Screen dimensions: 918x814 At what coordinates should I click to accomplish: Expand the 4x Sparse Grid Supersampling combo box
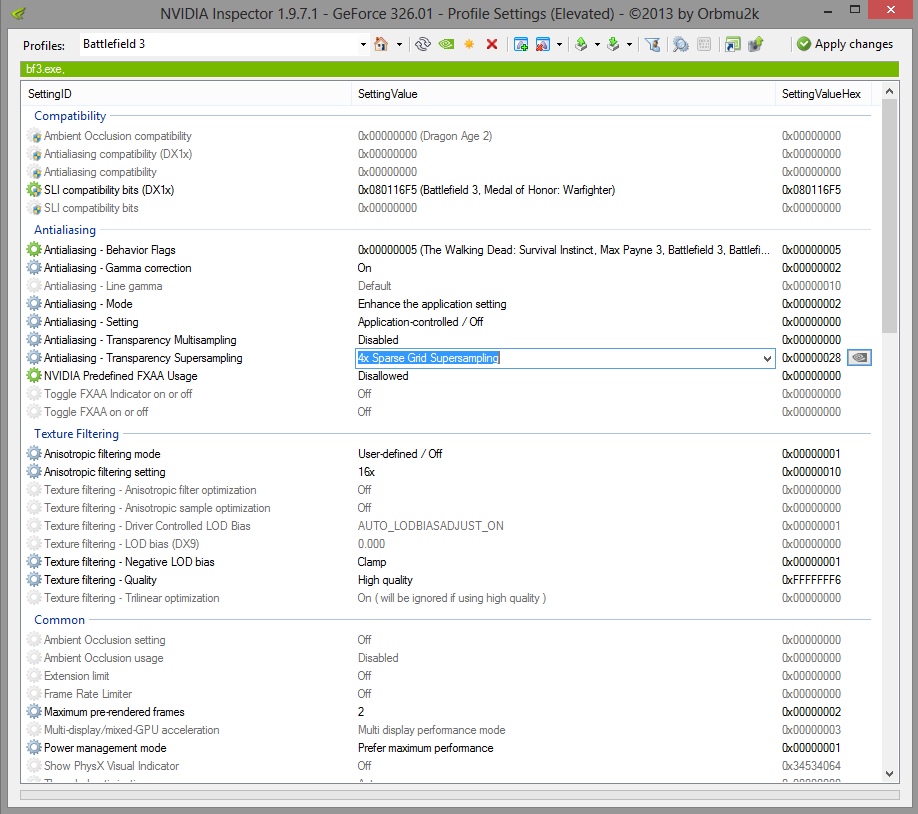(x=767, y=358)
